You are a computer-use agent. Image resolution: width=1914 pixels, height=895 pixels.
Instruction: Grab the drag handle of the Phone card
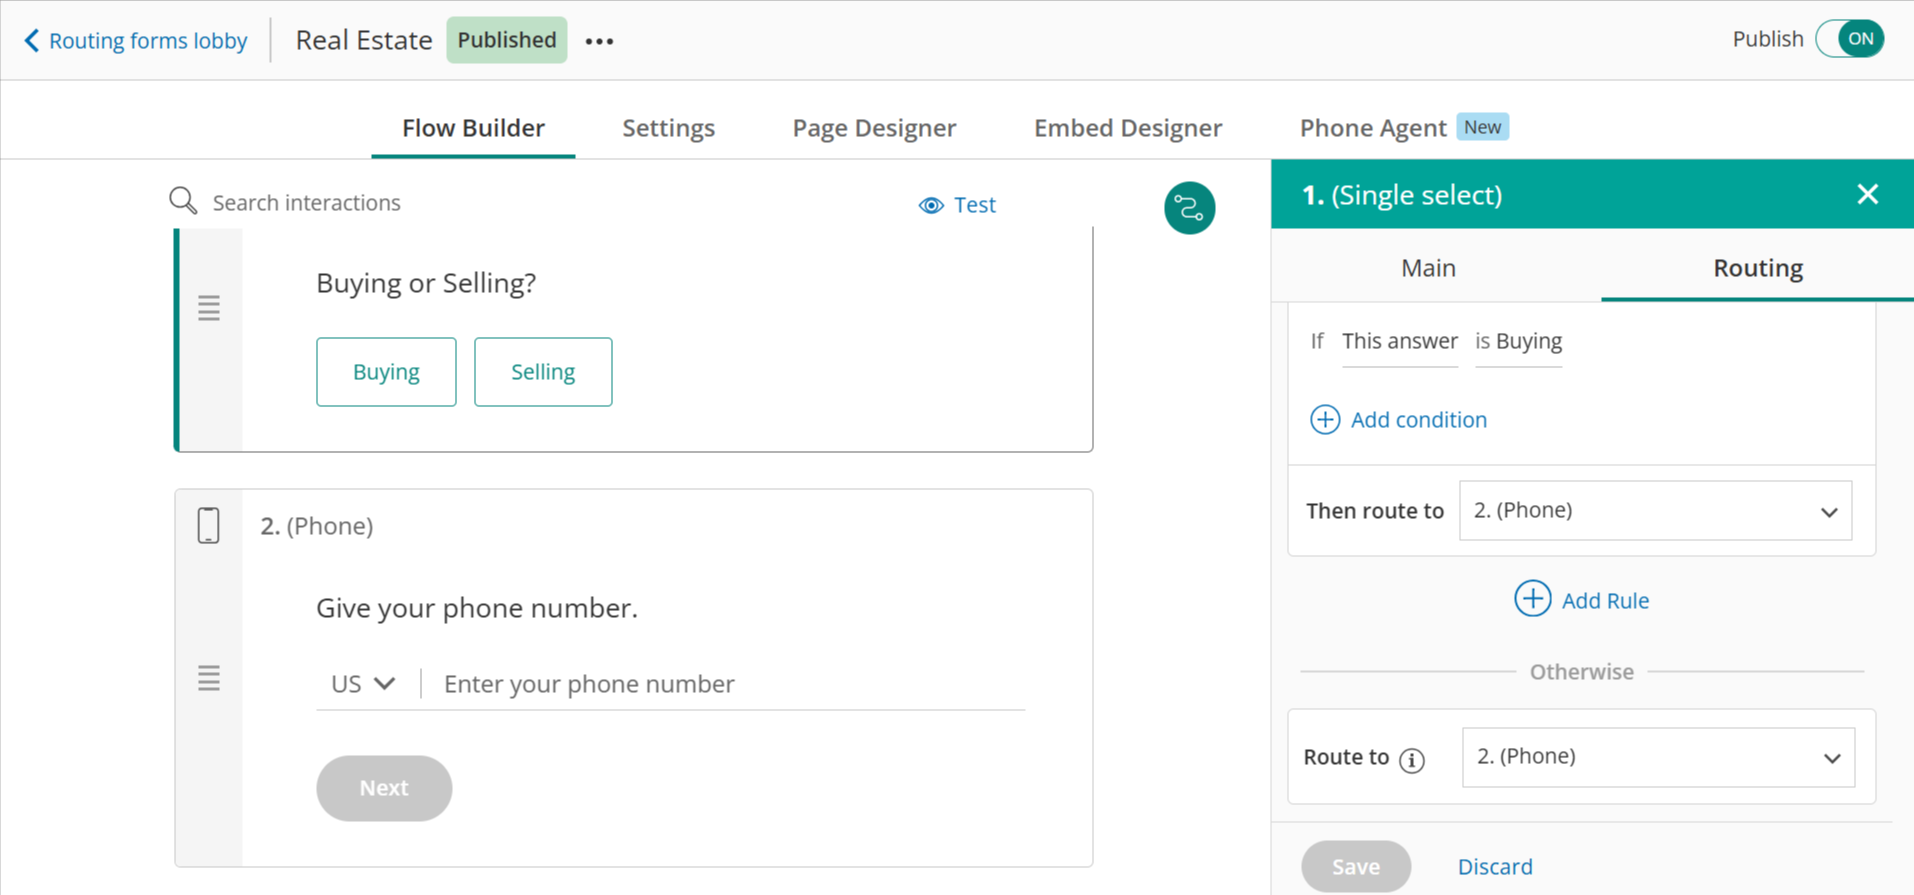(208, 678)
